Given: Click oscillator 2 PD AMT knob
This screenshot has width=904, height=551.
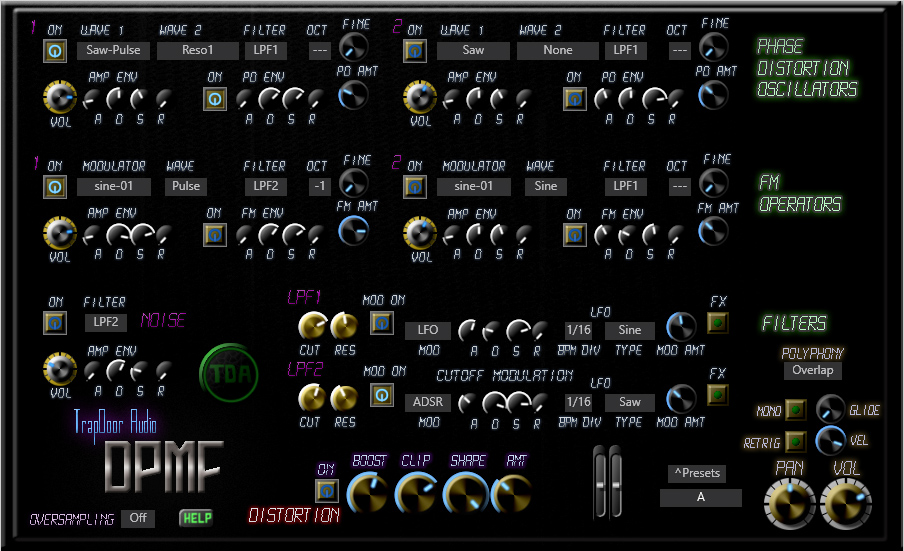Looking at the screenshot, I should tap(713, 95).
